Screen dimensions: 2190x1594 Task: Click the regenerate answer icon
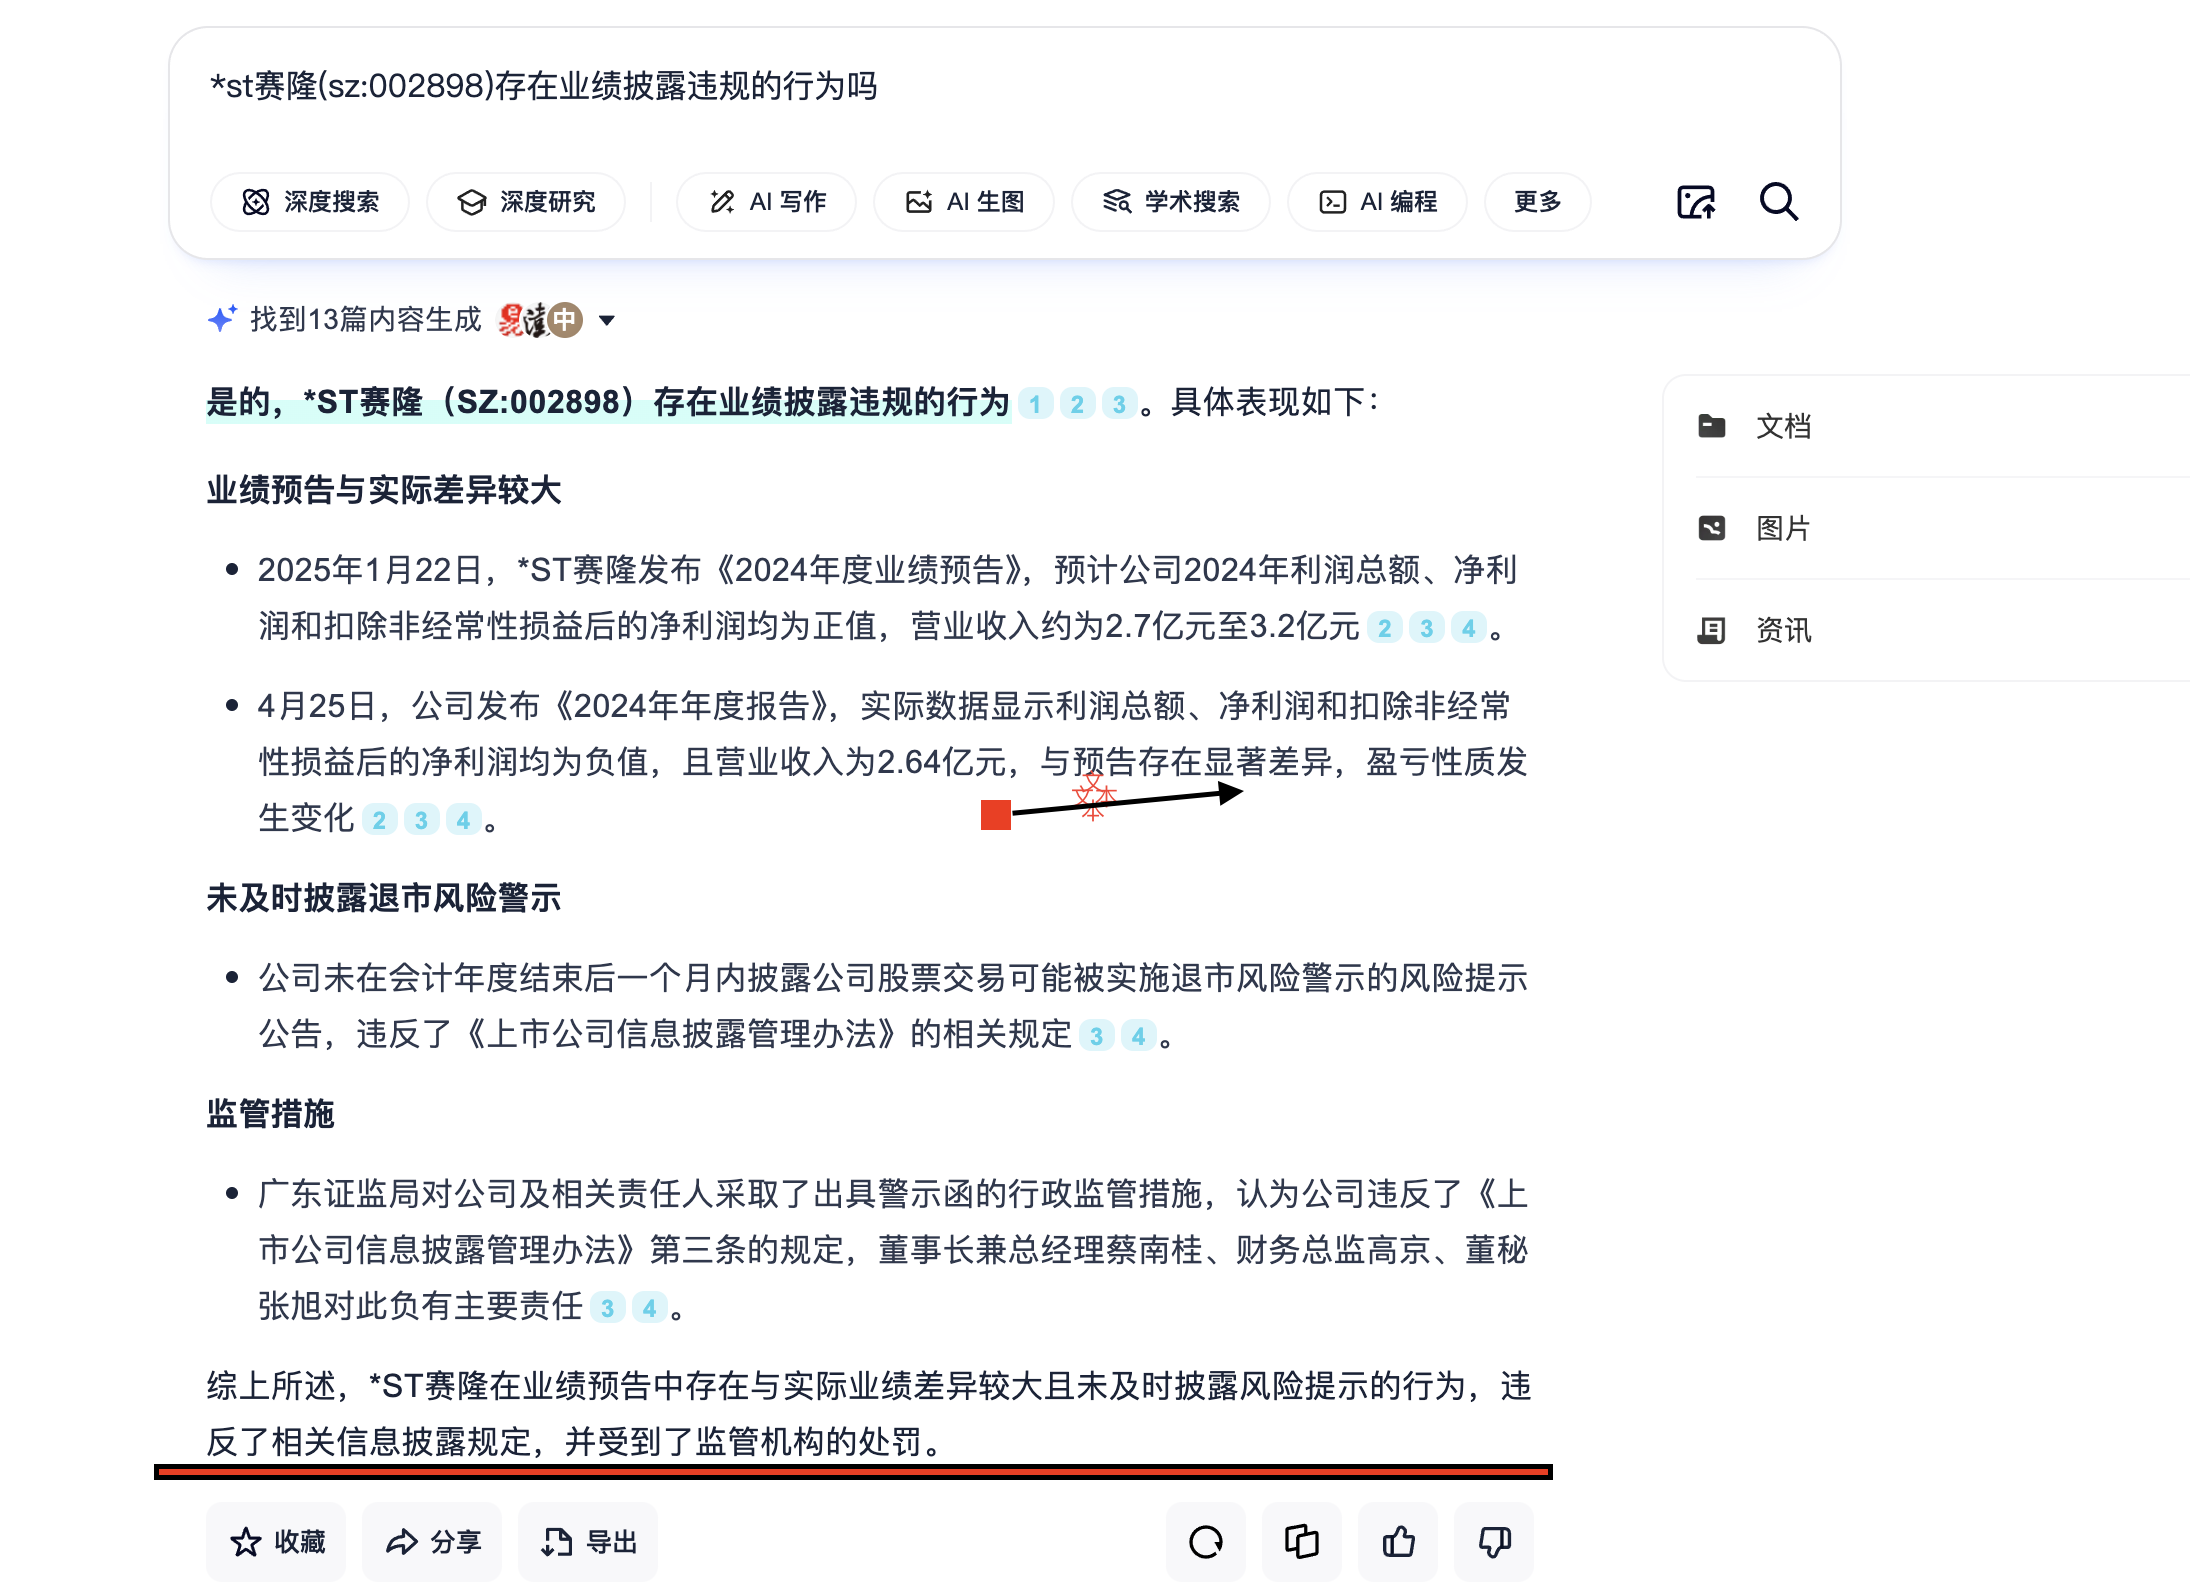(1206, 1542)
